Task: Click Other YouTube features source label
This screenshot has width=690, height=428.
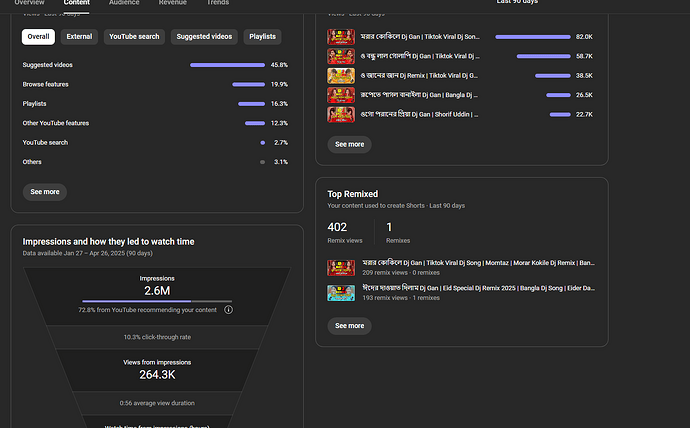Action: coord(55,123)
